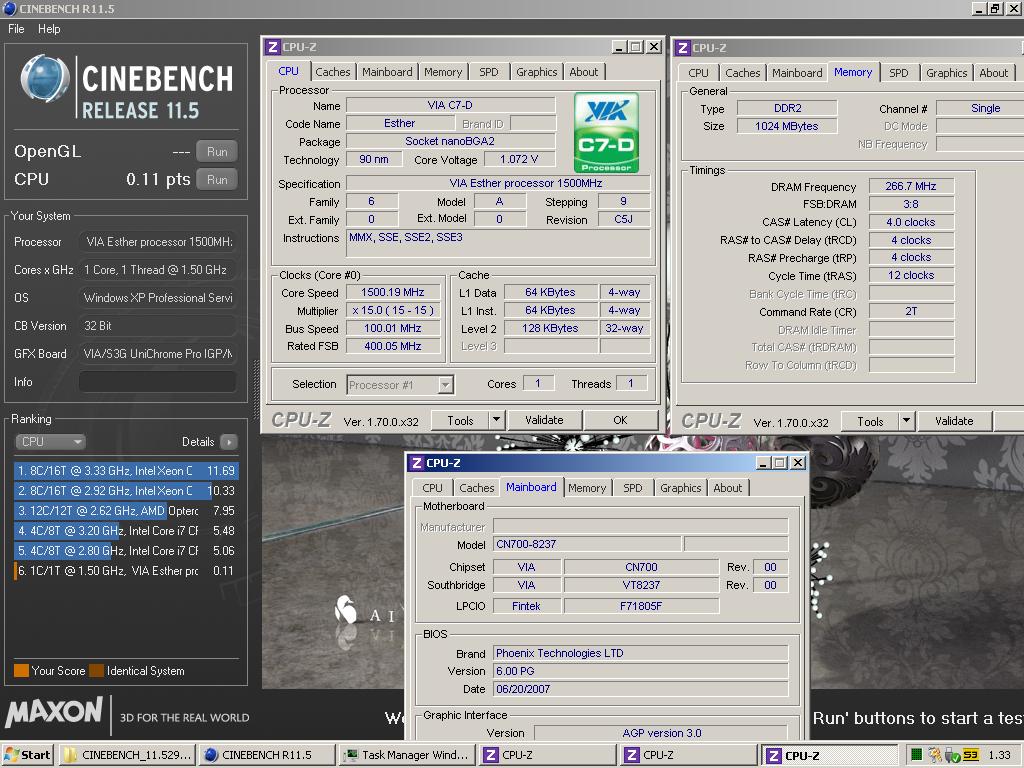
Task: Switch to Caches tab in CPU window
Action: [x=333, y=72]
